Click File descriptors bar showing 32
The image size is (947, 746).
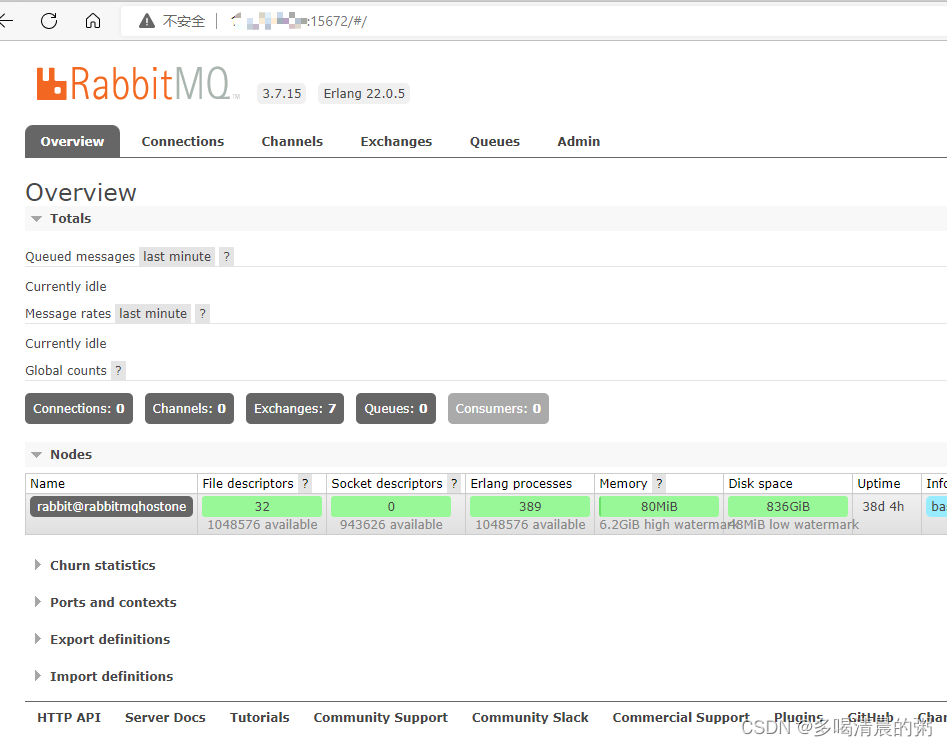[x=262, y=506]
